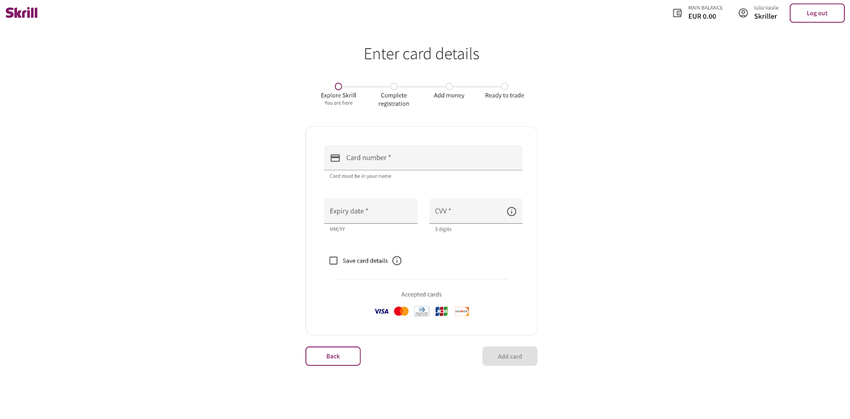The image size is (850, 419).
Task: Open the user profile avatar icon
Action: (743, 13)
